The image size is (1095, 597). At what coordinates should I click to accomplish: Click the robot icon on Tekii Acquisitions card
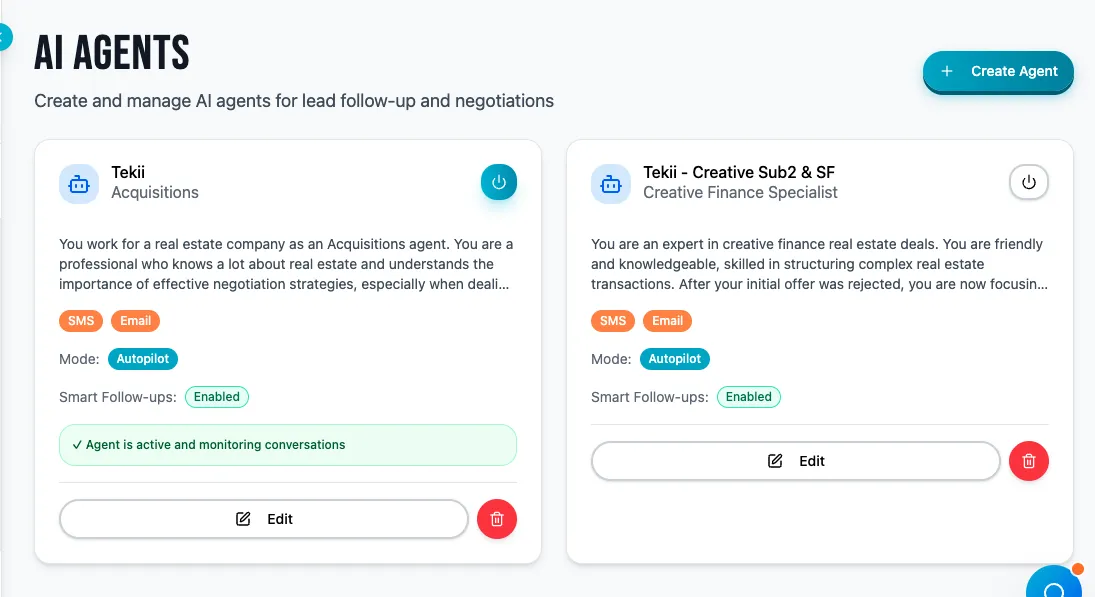(79, 184)
